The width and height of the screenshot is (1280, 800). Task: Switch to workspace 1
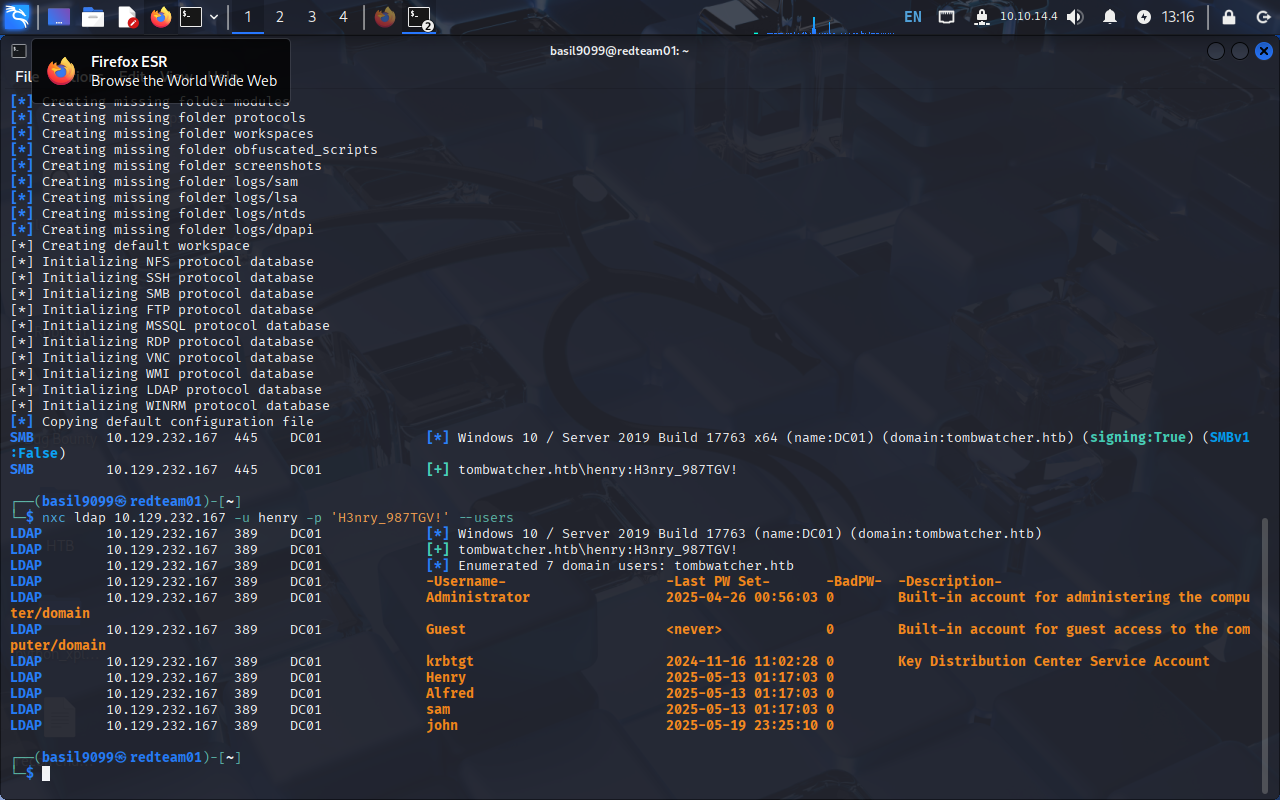tap(248, 16)
